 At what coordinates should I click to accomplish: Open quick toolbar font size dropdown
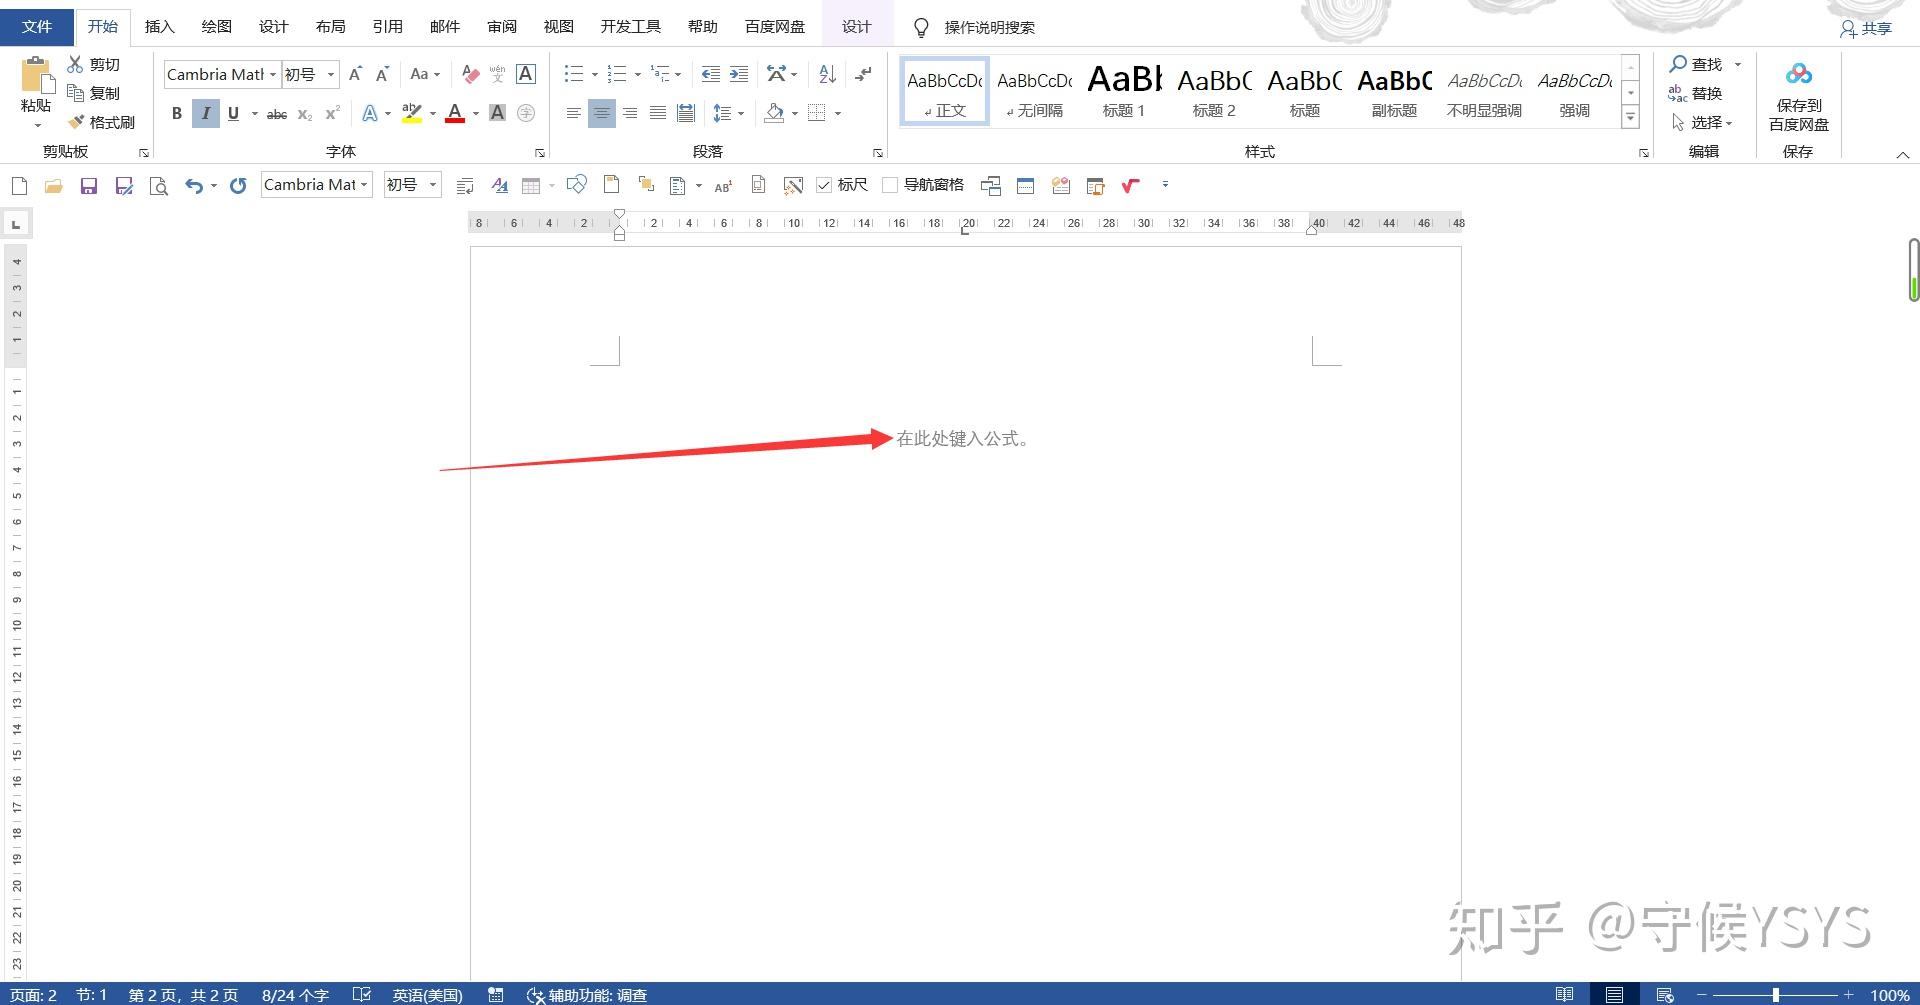[433, 185]
